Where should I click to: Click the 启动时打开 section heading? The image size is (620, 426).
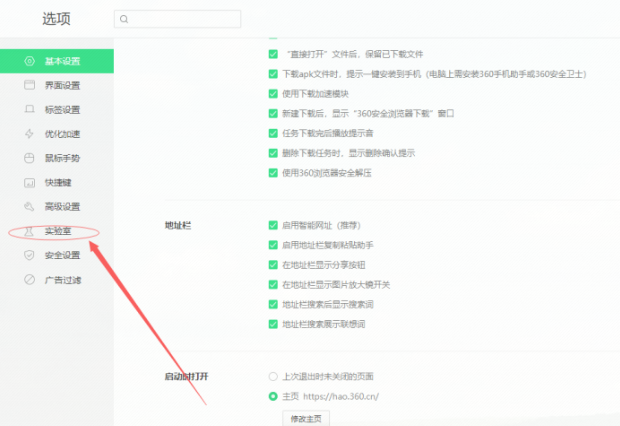tap(186, 376)
